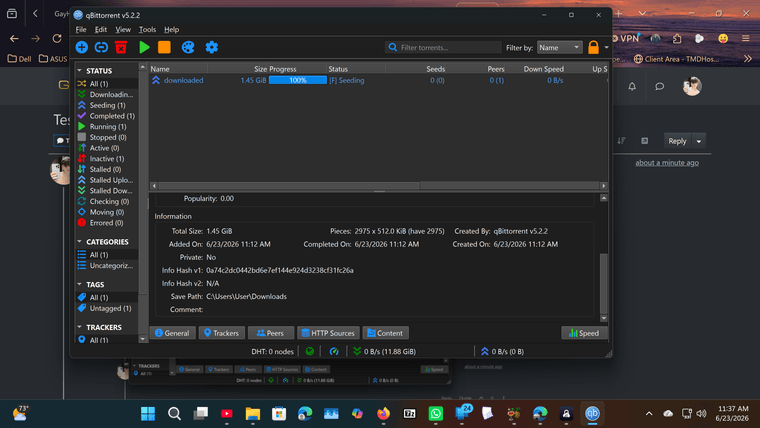Viewport: 760px width, 428px height.
Task: Open the View menu
Action: point(123,30)
